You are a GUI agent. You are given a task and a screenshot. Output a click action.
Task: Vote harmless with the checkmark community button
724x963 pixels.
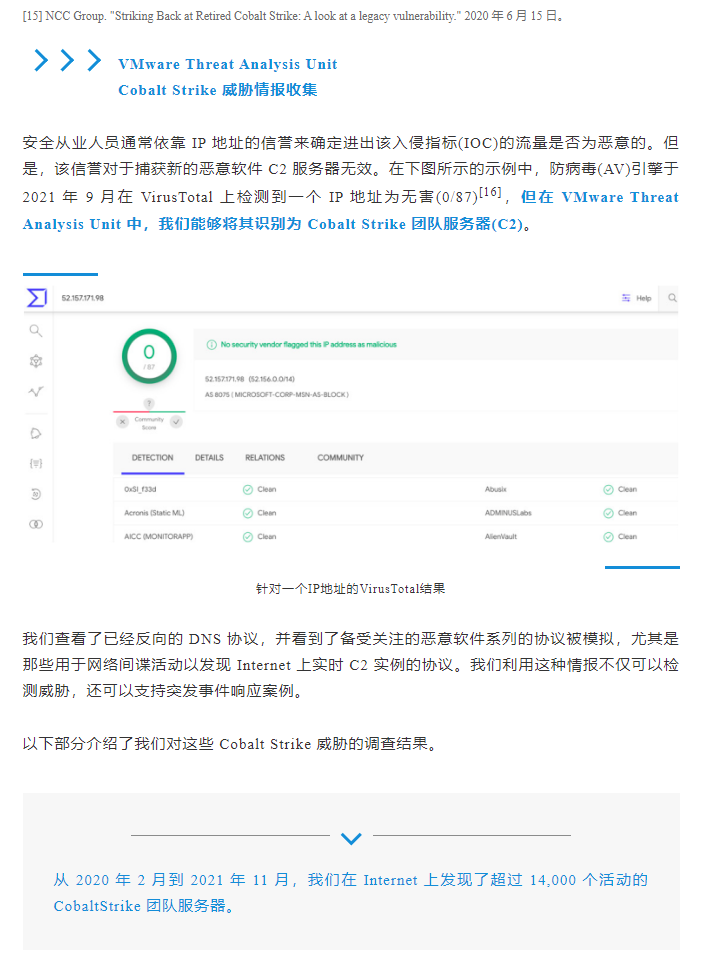coord(176,422)
